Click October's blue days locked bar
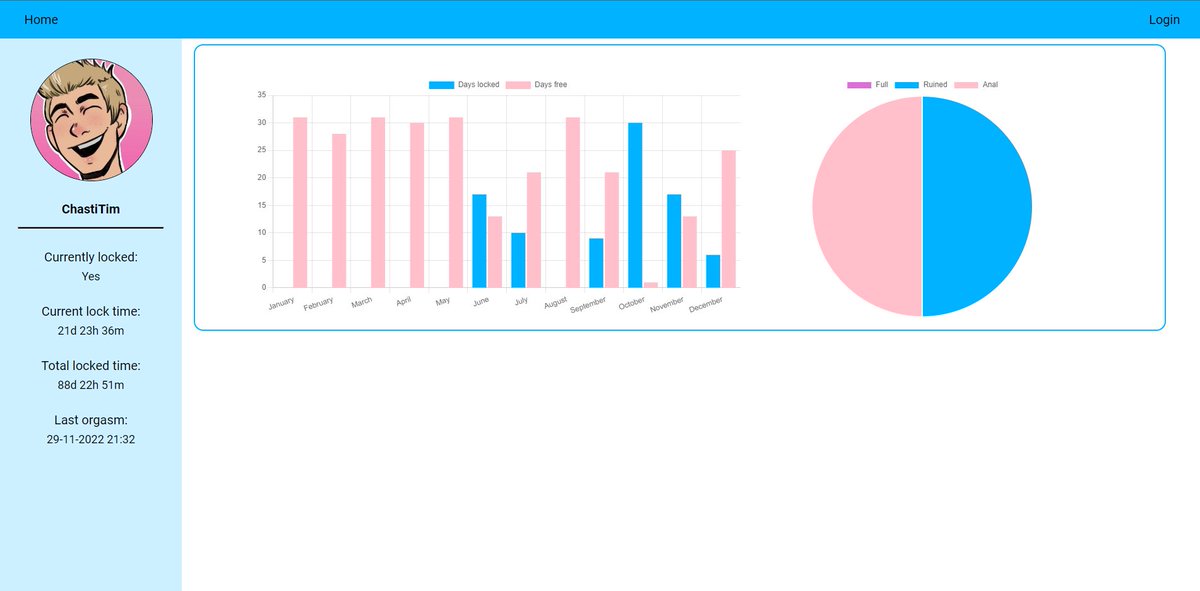 (635, 205)
